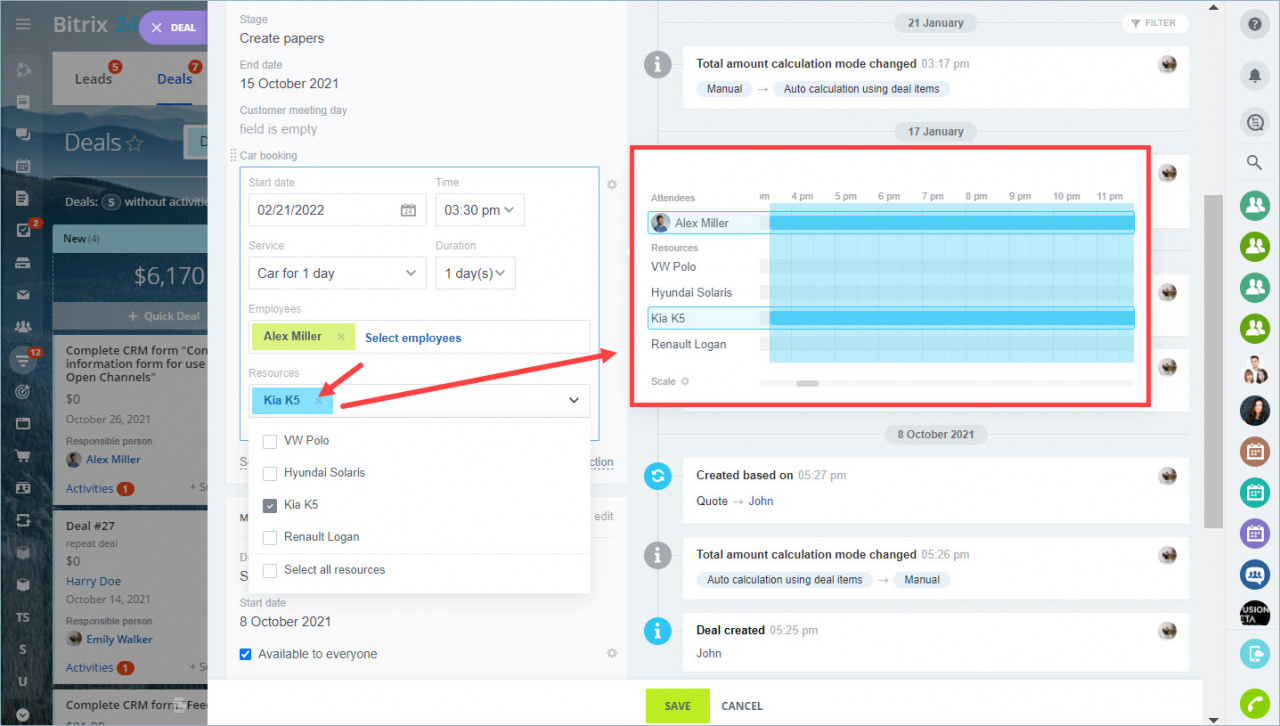Select Alex Miller row in attendees planner
The height and width of the screenshot is (726, 1280).
pos(891,223)
